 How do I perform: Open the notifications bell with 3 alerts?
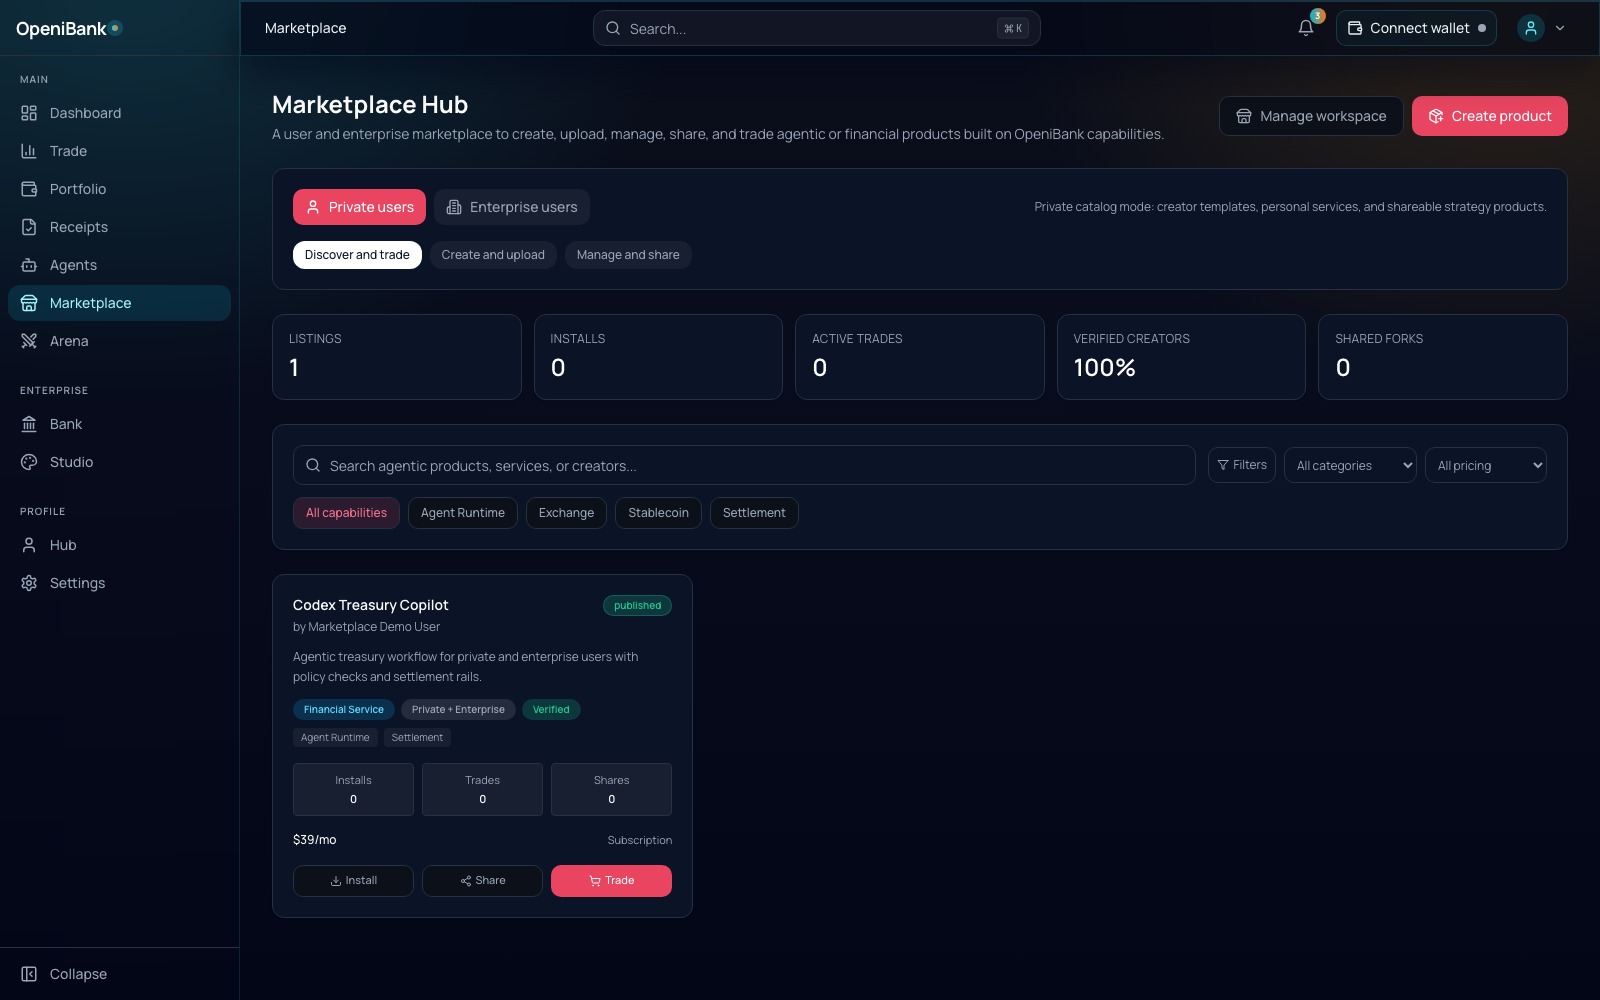tap(1305, 28)
